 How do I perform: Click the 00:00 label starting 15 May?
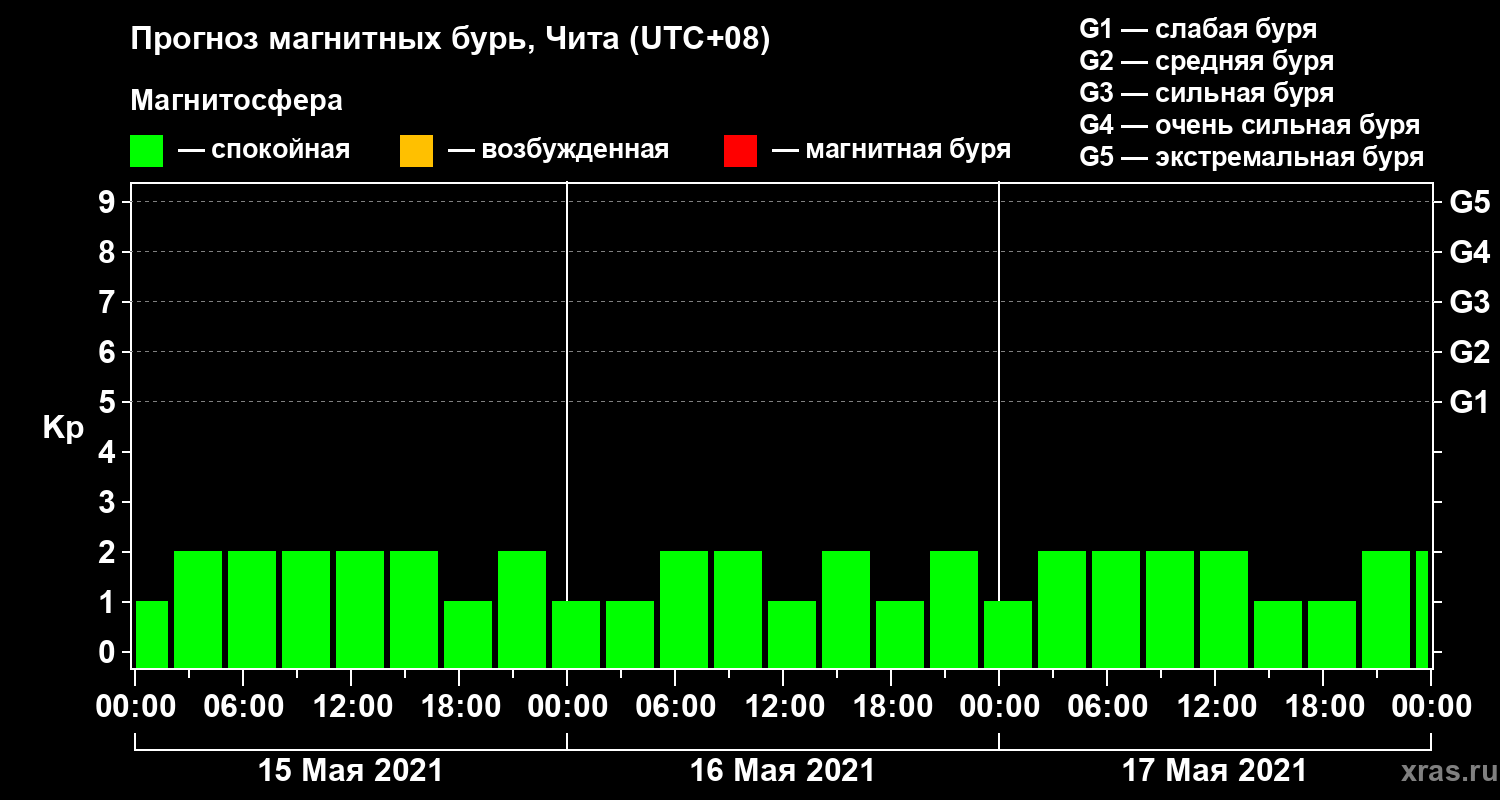pyautogui.click(x=135, y=706)
